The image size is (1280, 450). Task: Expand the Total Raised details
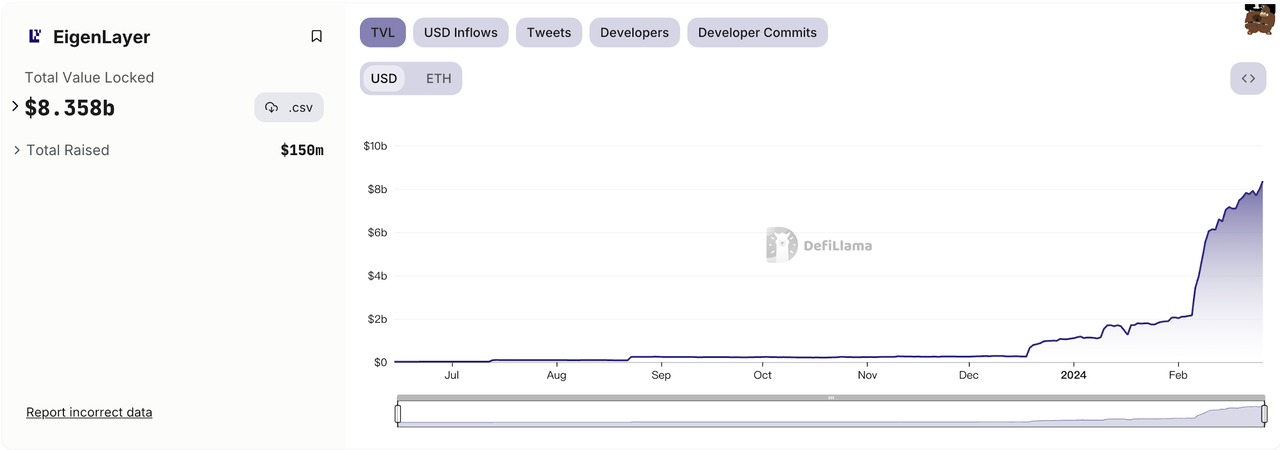[17, 150]
